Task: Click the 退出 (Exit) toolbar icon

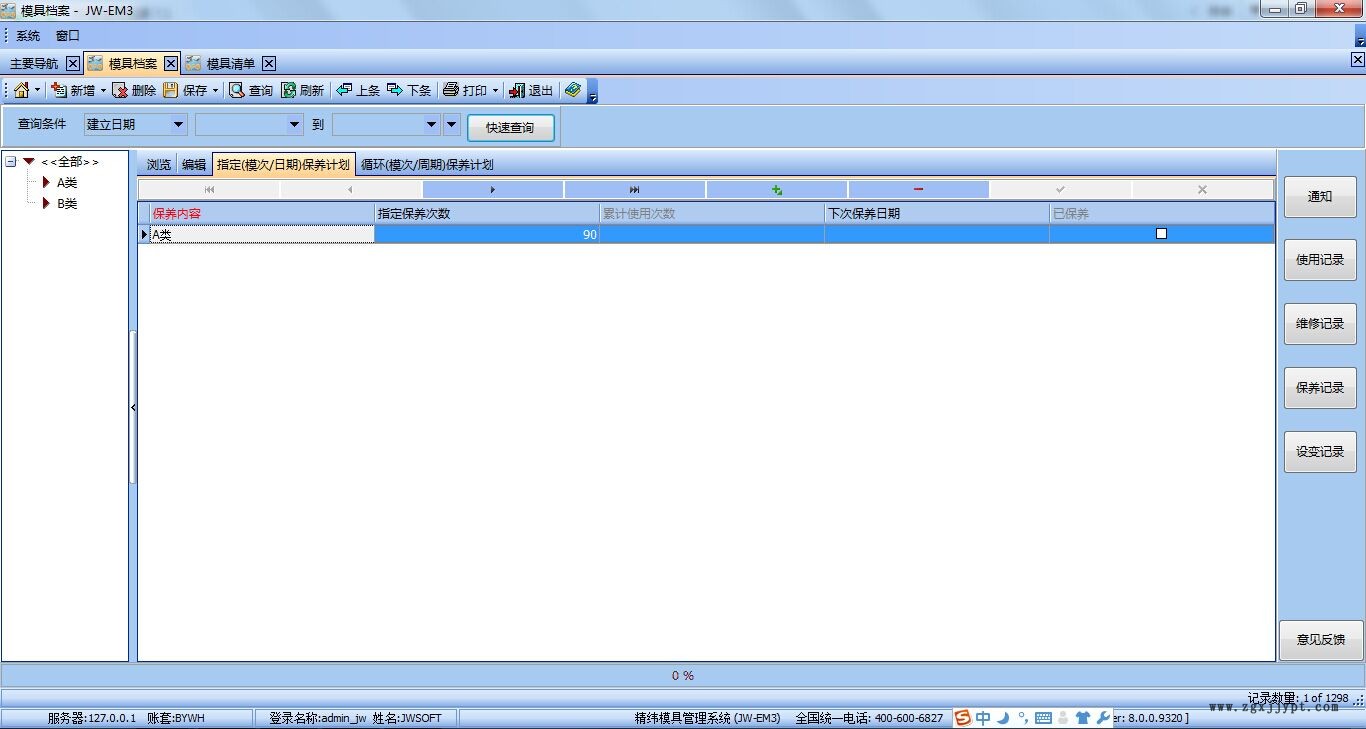Action: coord(517,91)
